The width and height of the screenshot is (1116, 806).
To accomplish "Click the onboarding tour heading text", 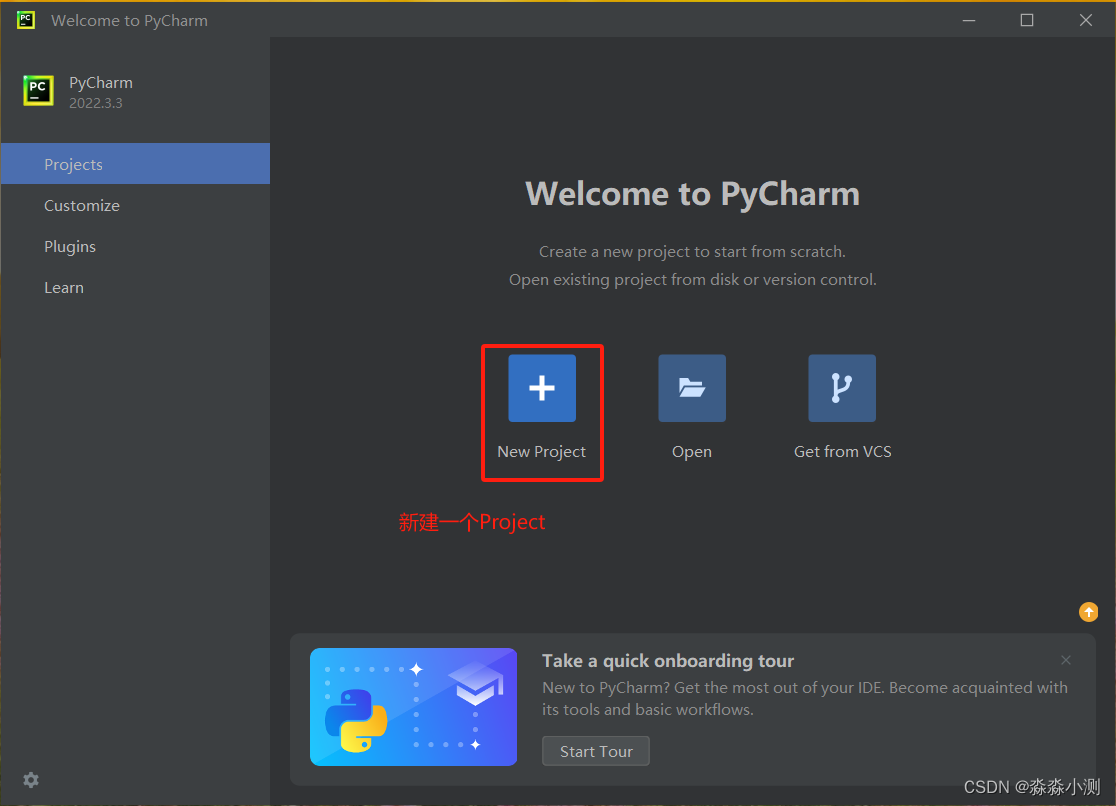I will pyautogui.click(x=667, y=661).
